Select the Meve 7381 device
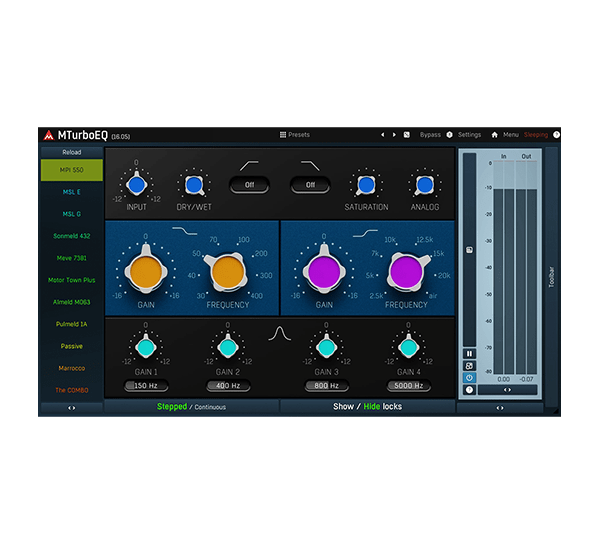 72,258
